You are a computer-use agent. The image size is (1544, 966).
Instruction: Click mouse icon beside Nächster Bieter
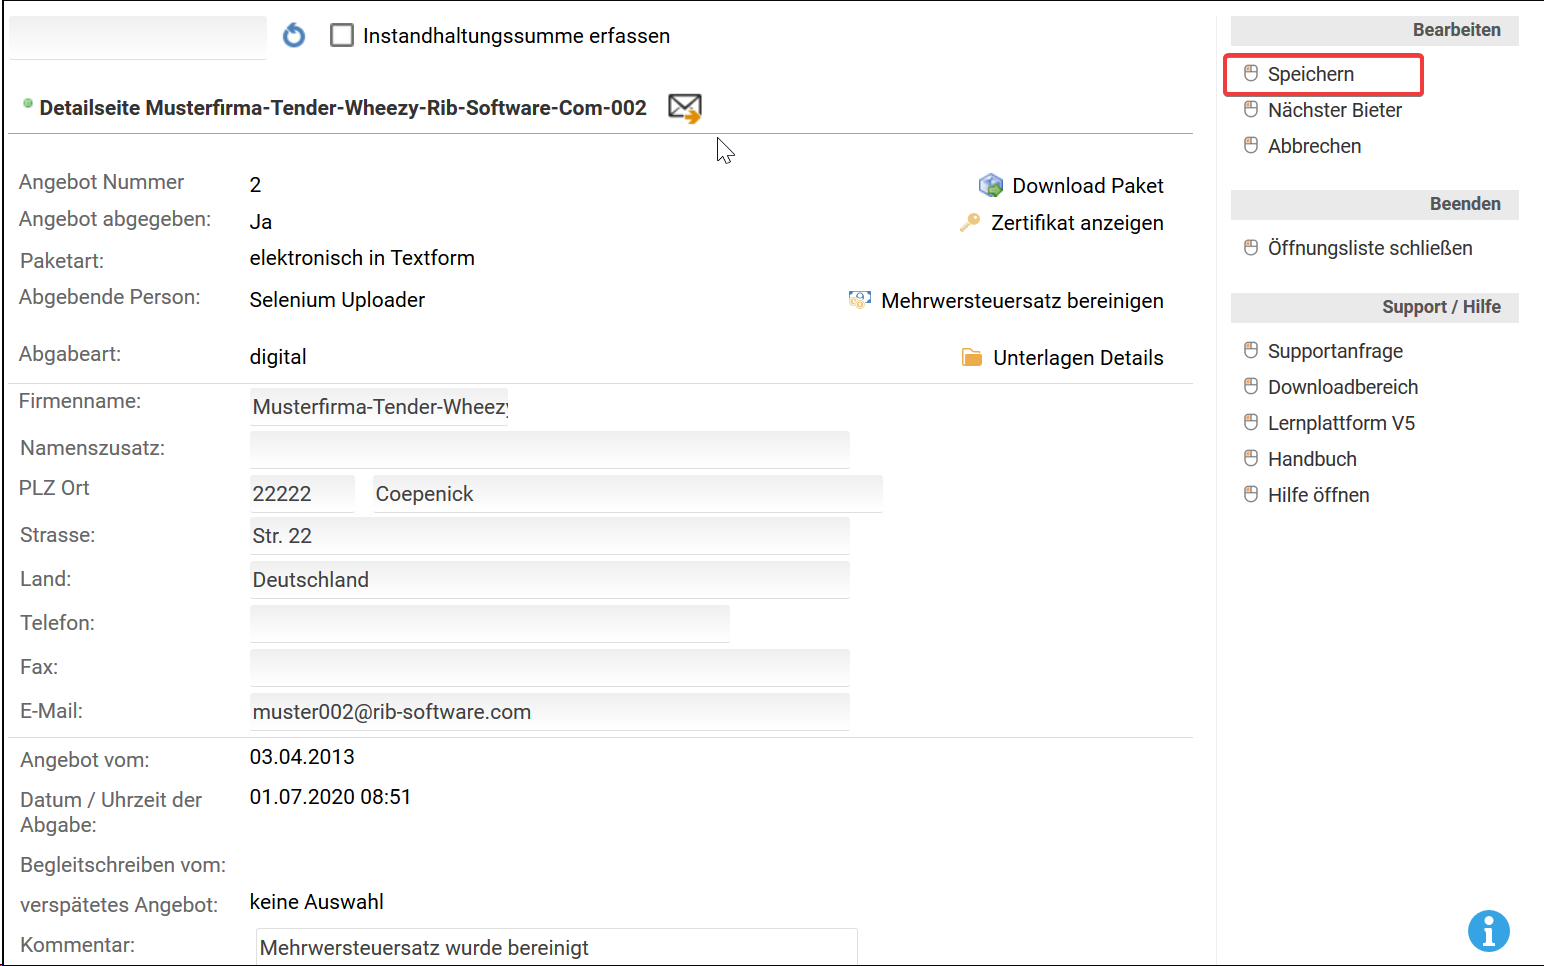coord(1251,109)
